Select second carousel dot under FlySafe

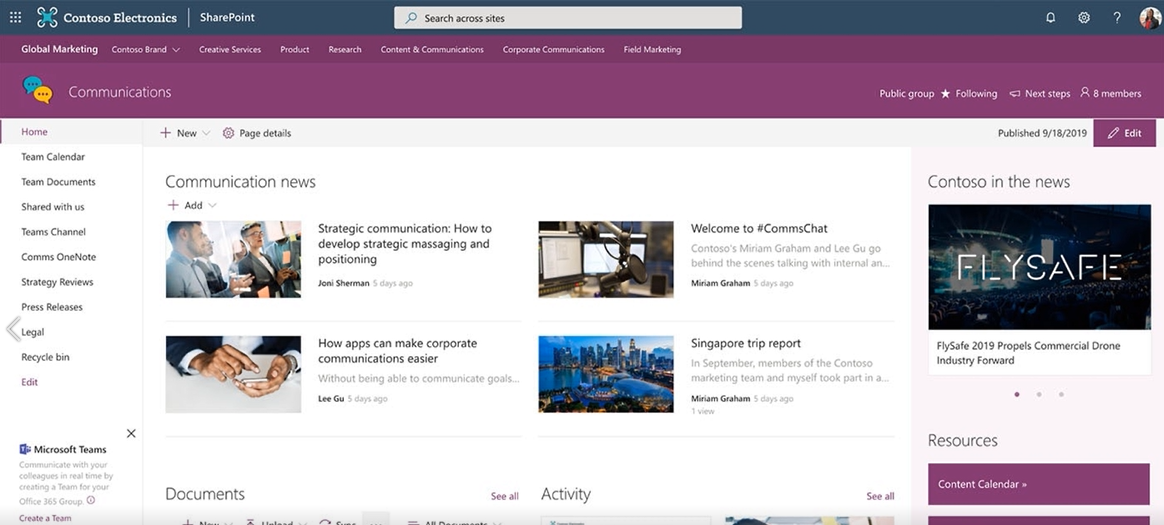pyautogui.click(x=1039, y=394)
